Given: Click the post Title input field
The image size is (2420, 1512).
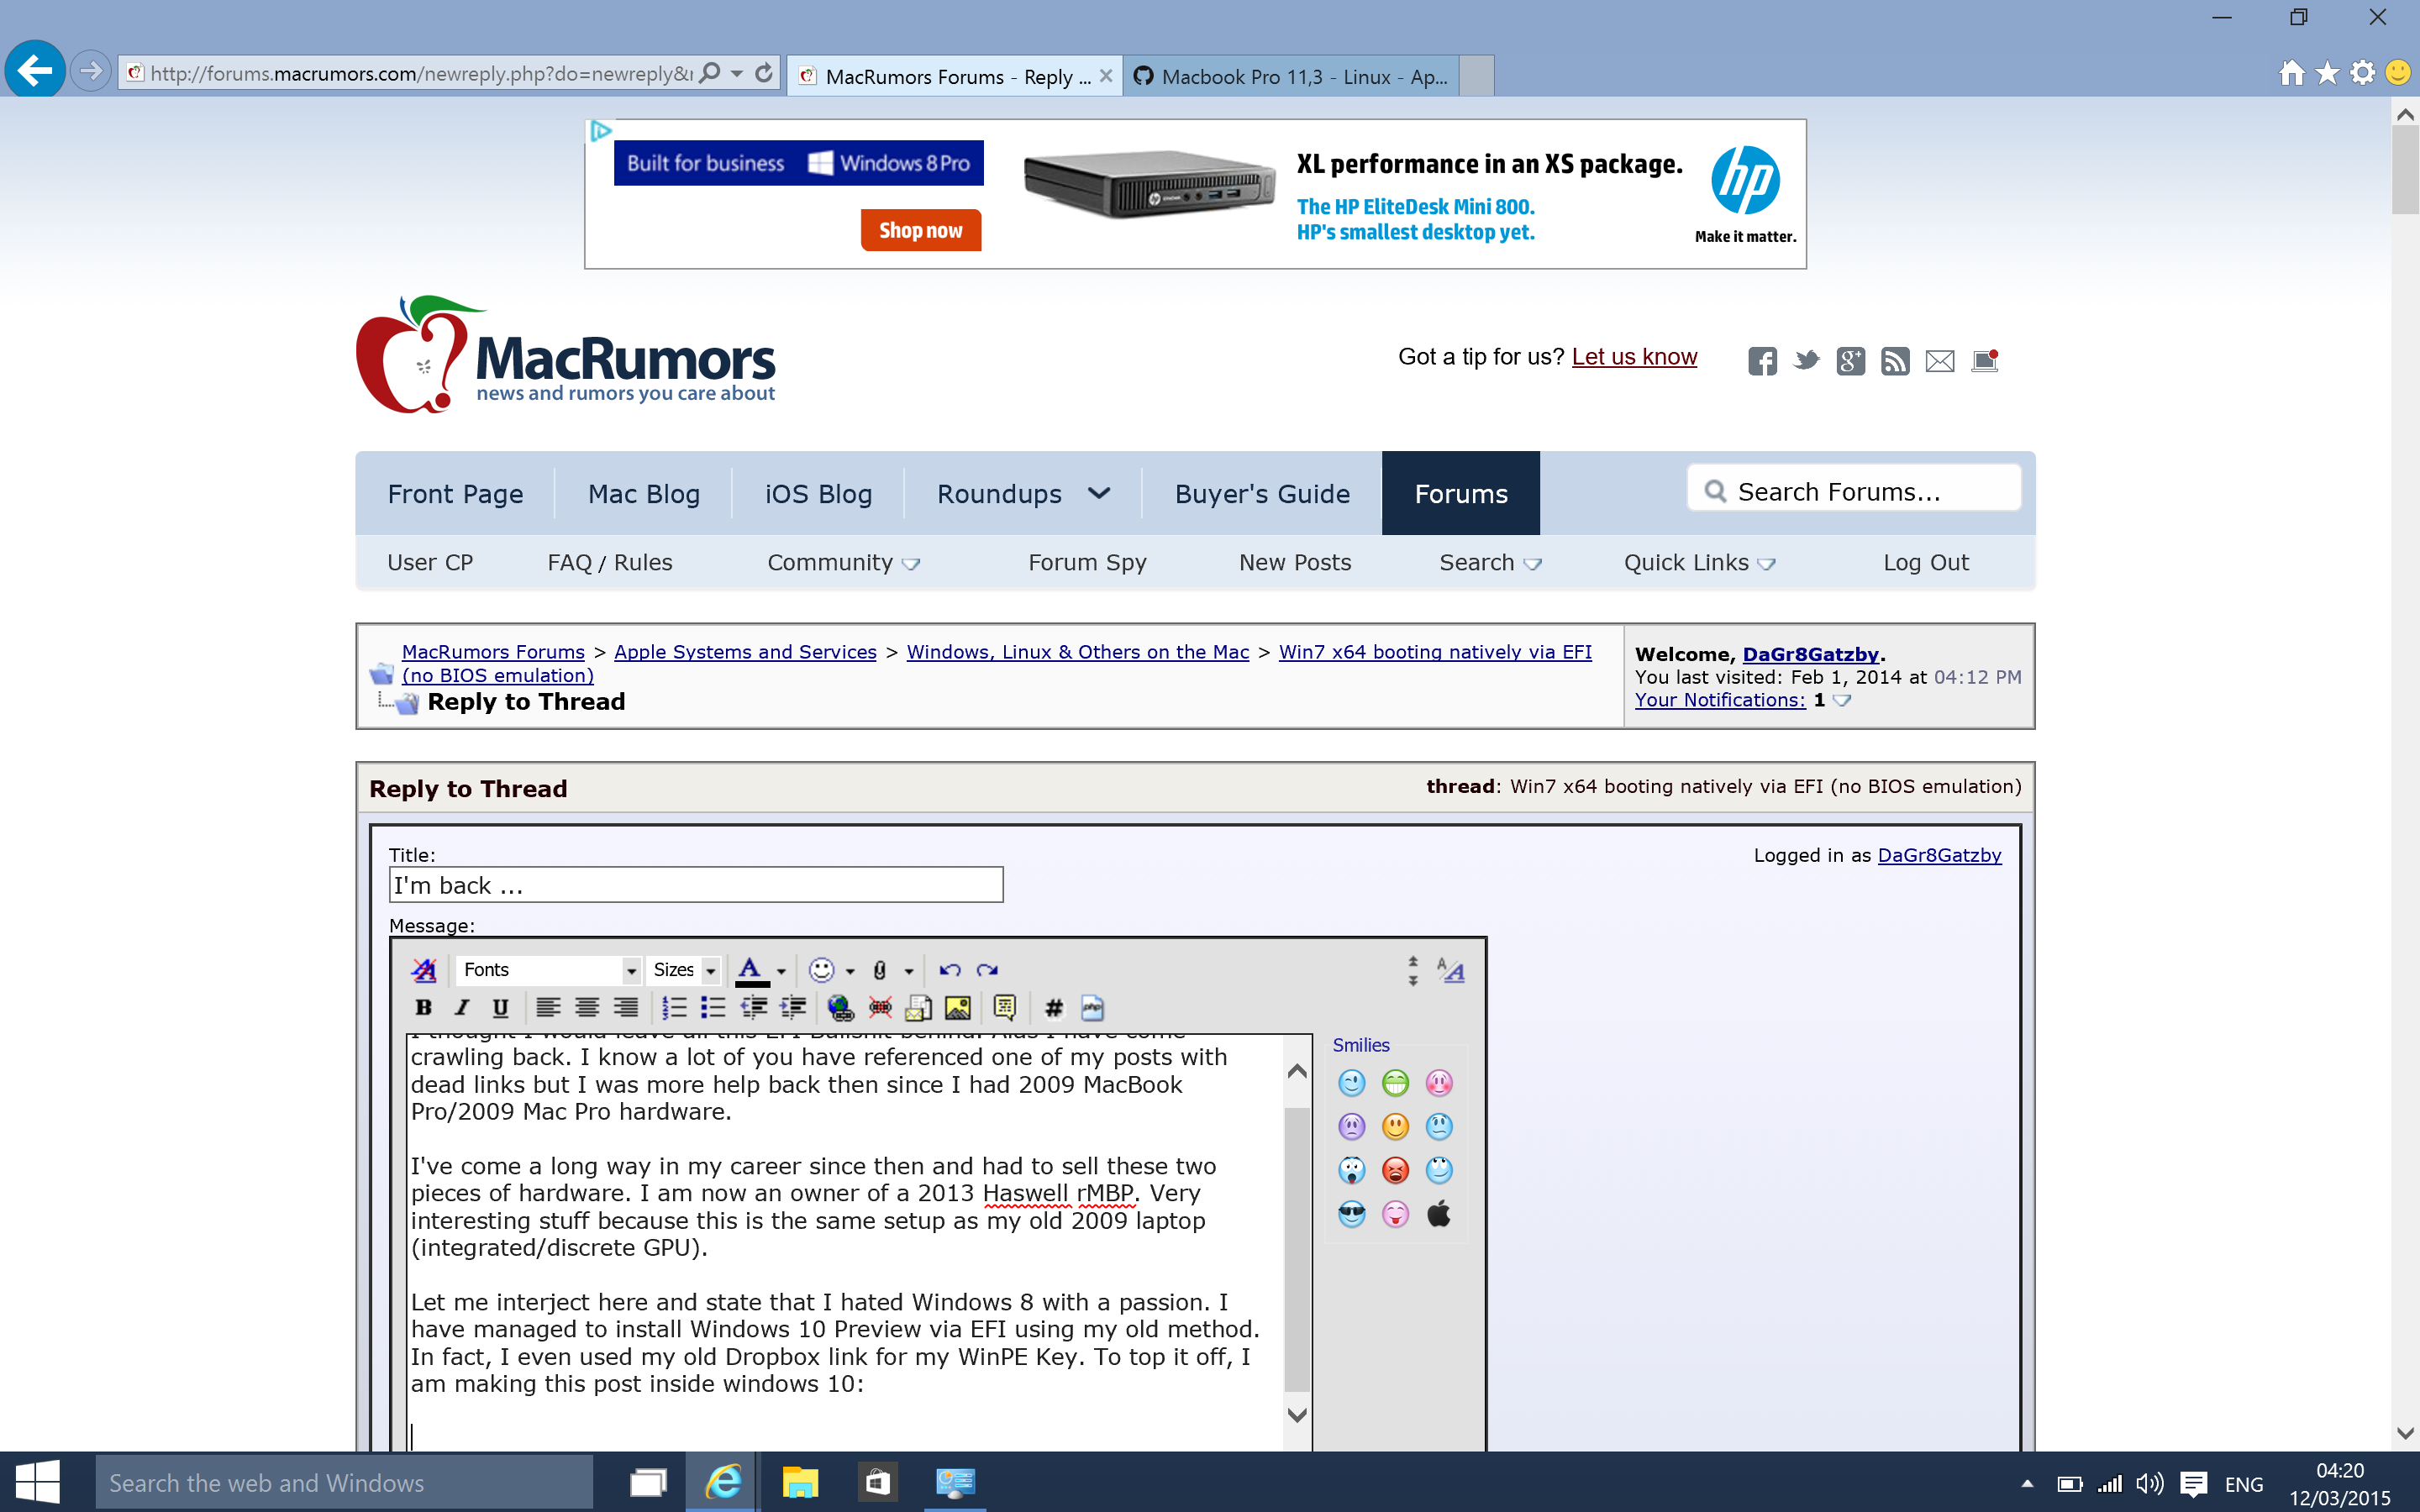Looking at the screenshot, I should [x=695, y=885].
